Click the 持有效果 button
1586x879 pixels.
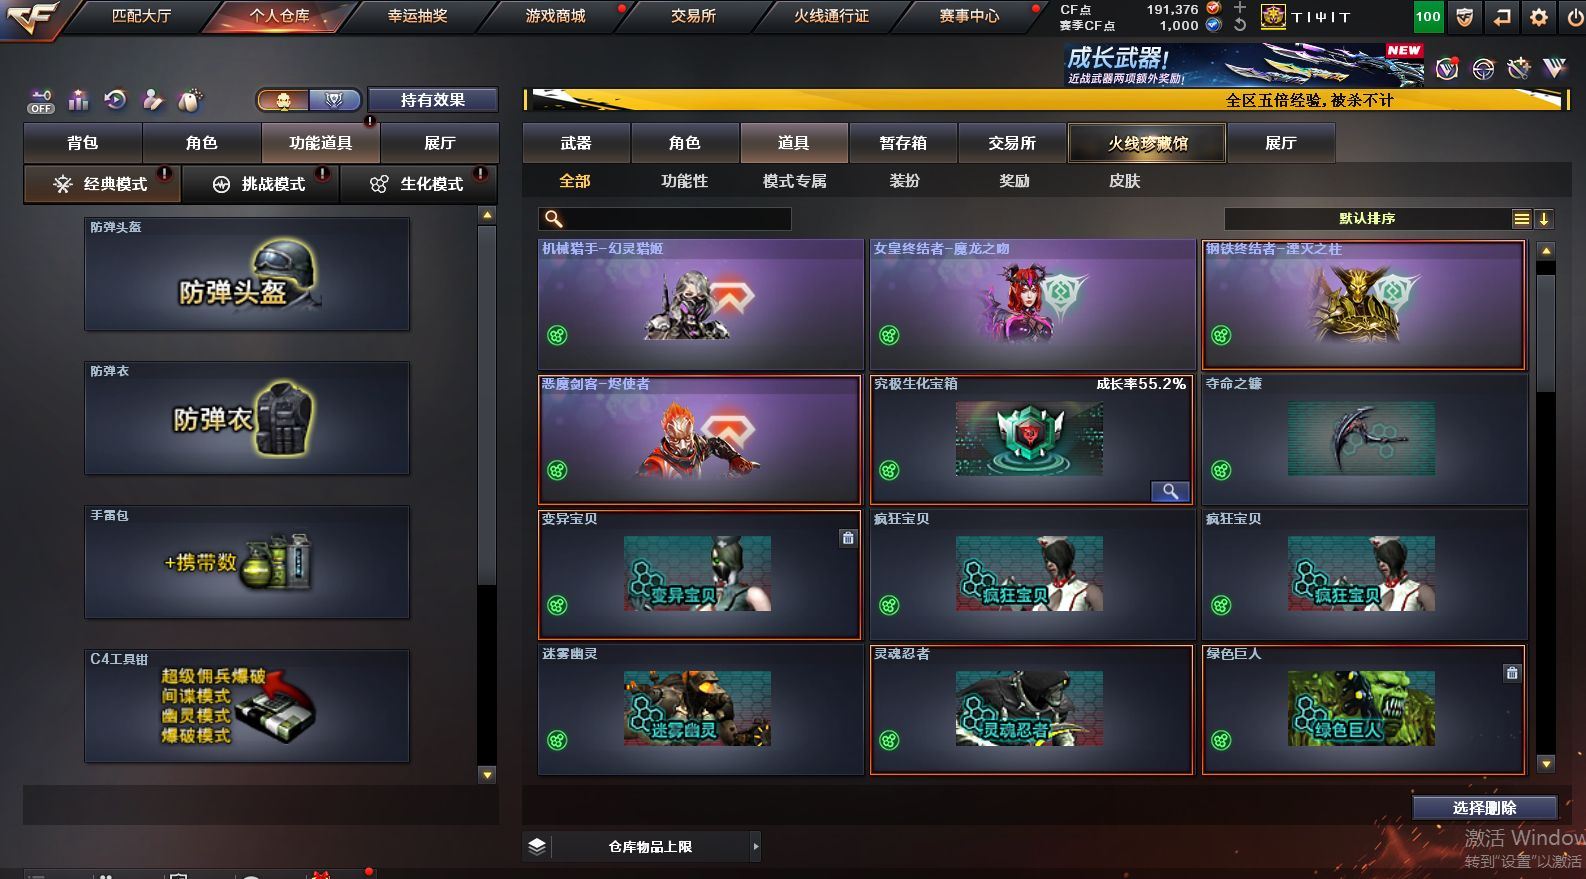point(433,100)
